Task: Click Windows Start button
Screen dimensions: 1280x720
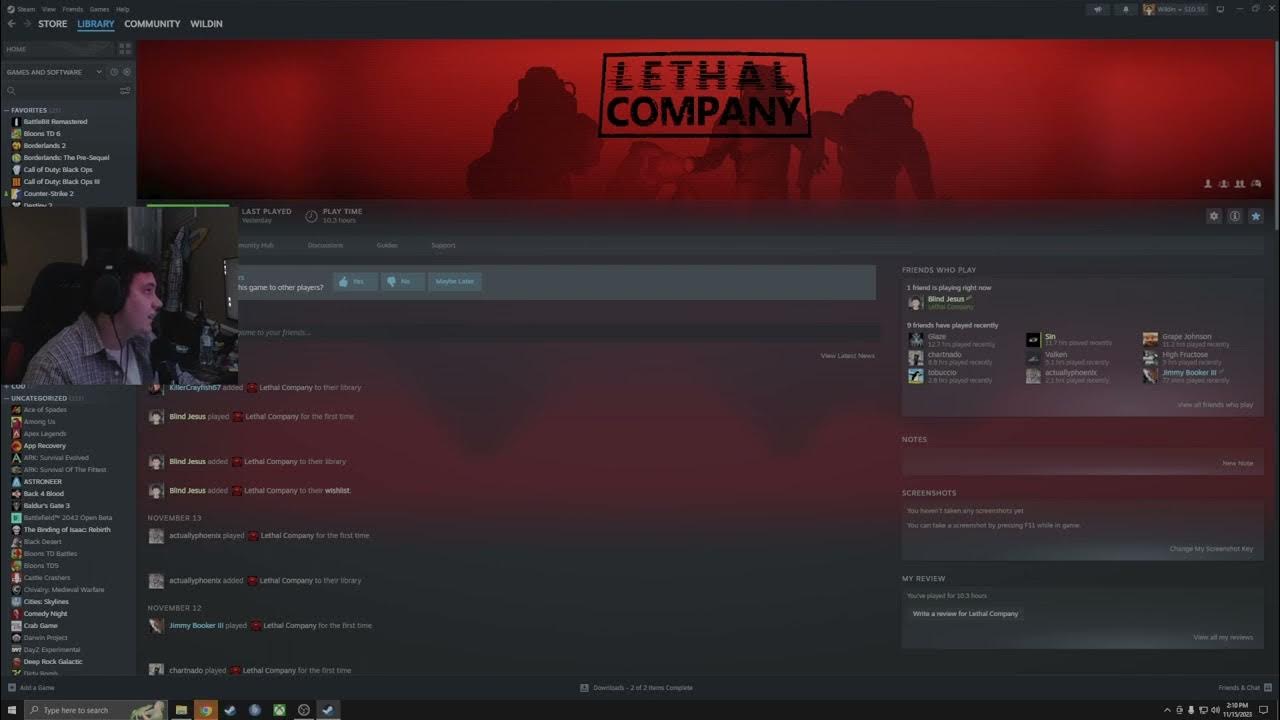Action: point(11,710)
